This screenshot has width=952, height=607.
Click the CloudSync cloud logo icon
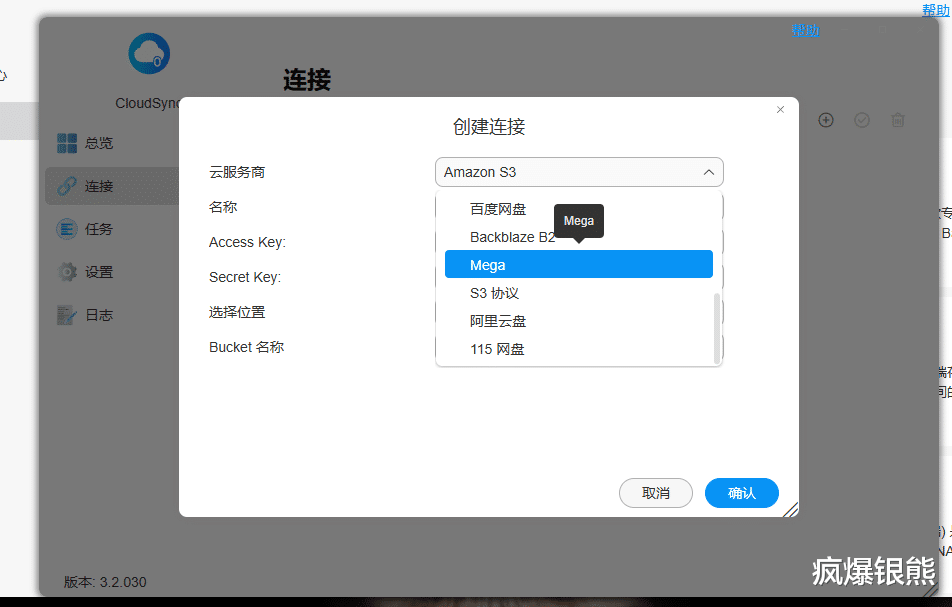(149, 53)
